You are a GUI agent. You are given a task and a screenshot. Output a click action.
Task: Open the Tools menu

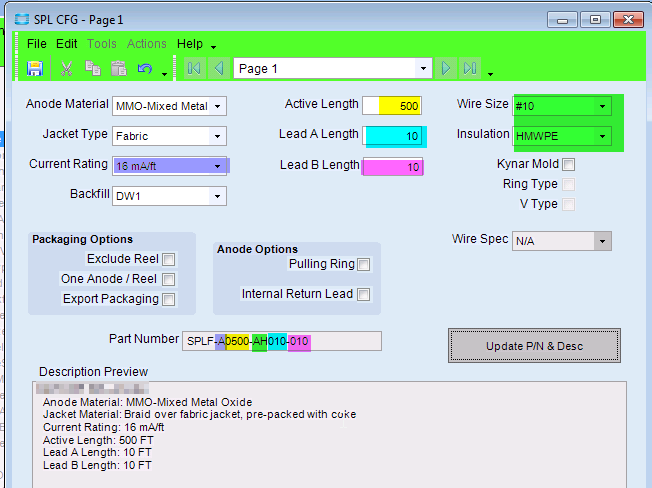(102, 44)
